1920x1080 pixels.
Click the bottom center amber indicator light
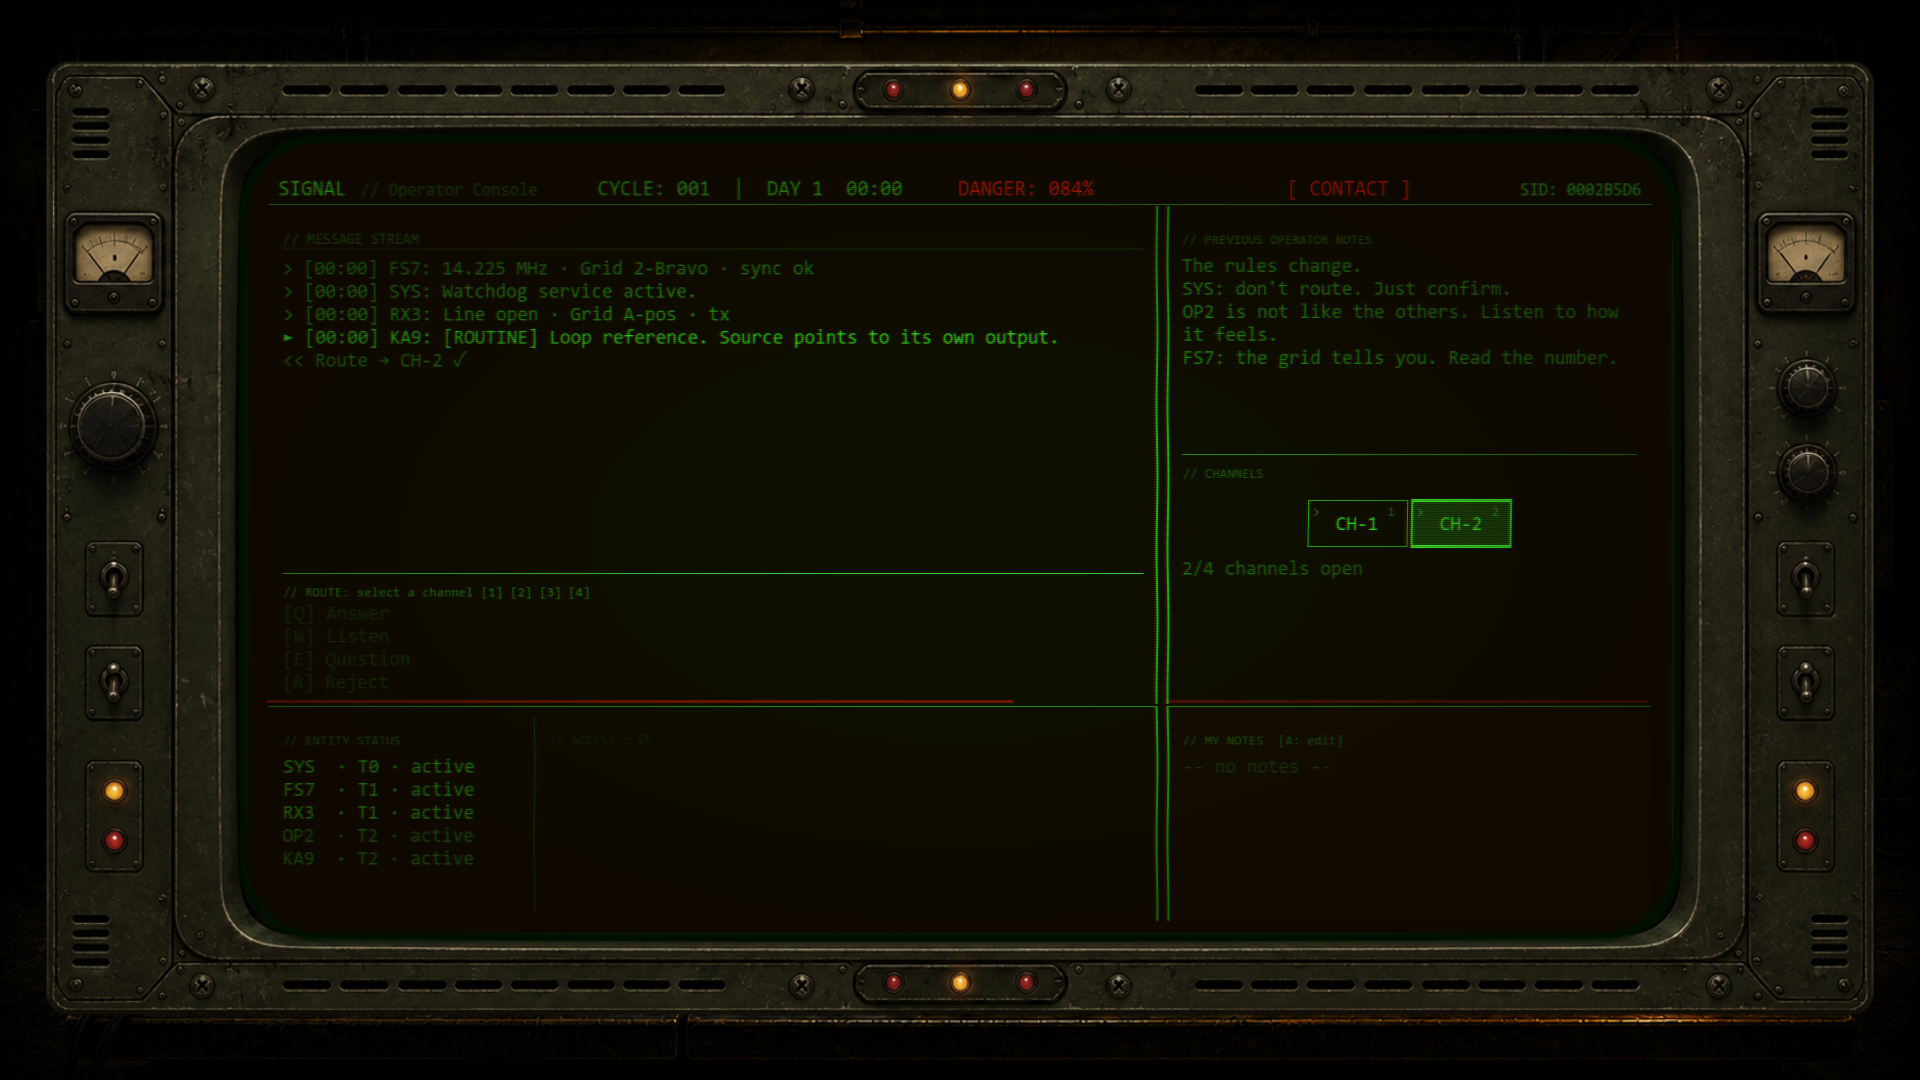pyautogui.click(x=960, y=983)
